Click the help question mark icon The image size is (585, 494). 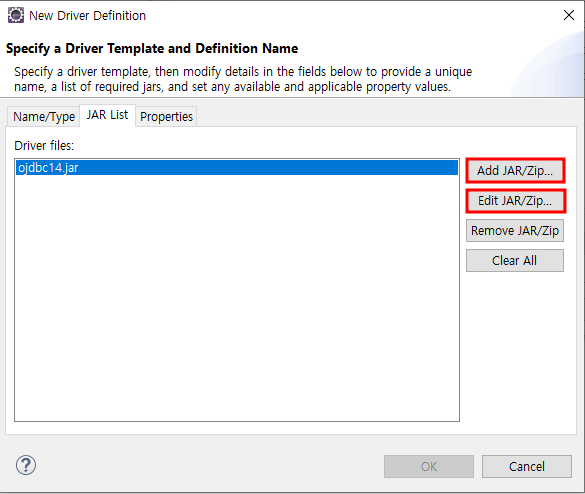[26, 465]
